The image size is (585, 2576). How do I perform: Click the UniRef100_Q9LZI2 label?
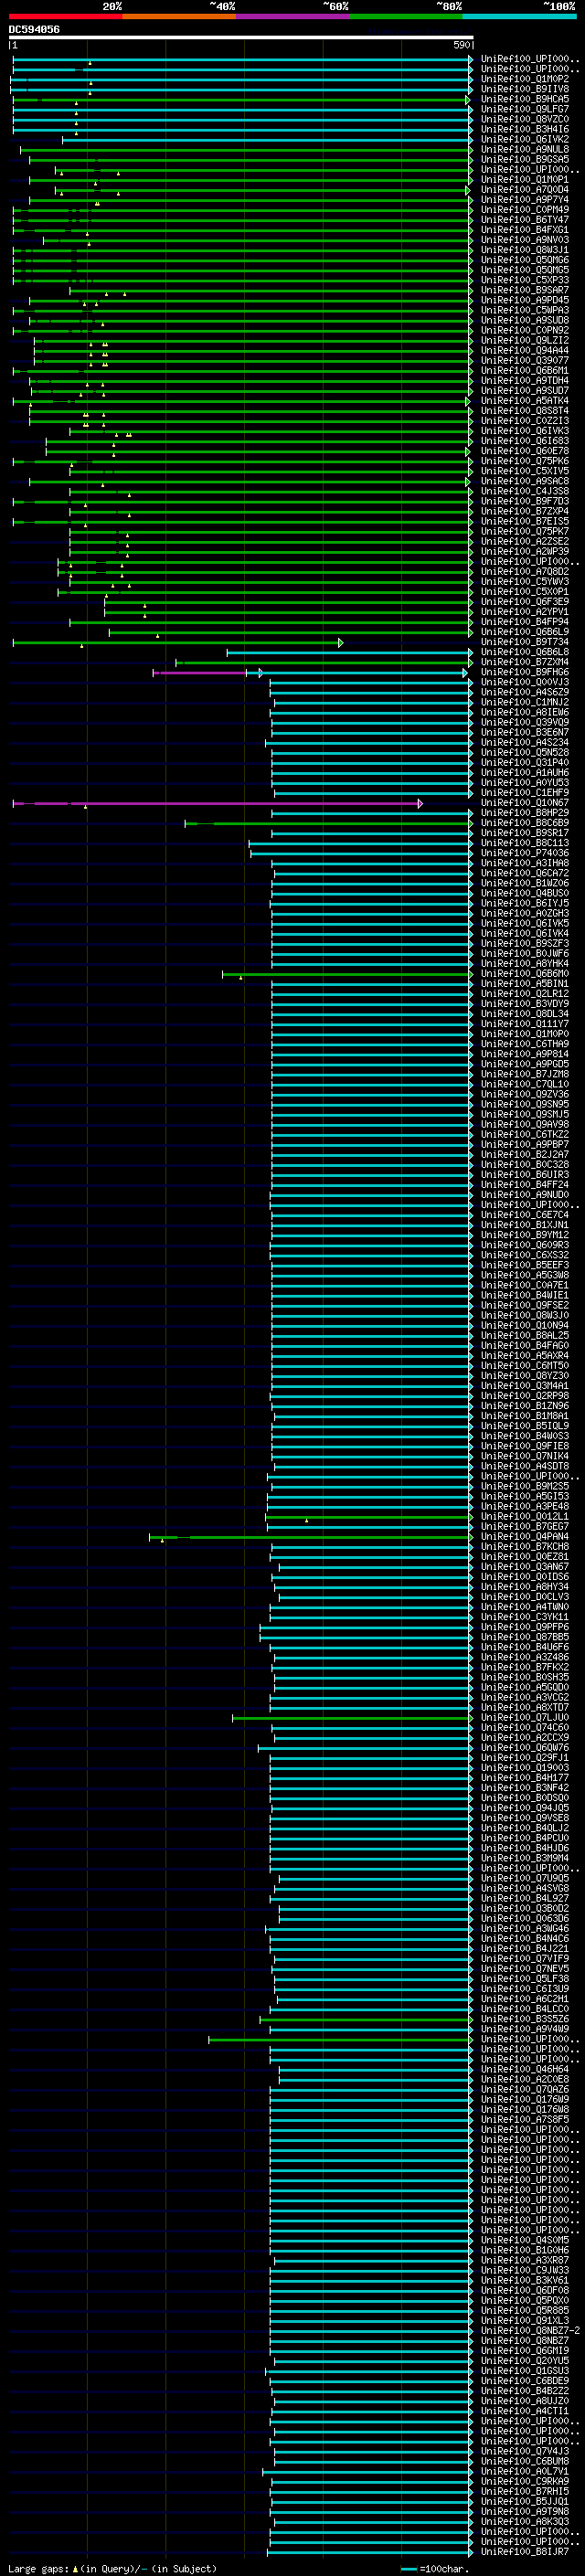tap(524, 340)
